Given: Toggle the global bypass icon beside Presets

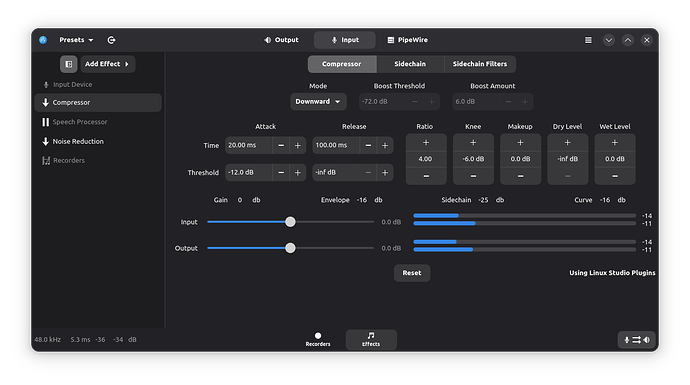Looking at the screenshot, I should pos(111,40).
